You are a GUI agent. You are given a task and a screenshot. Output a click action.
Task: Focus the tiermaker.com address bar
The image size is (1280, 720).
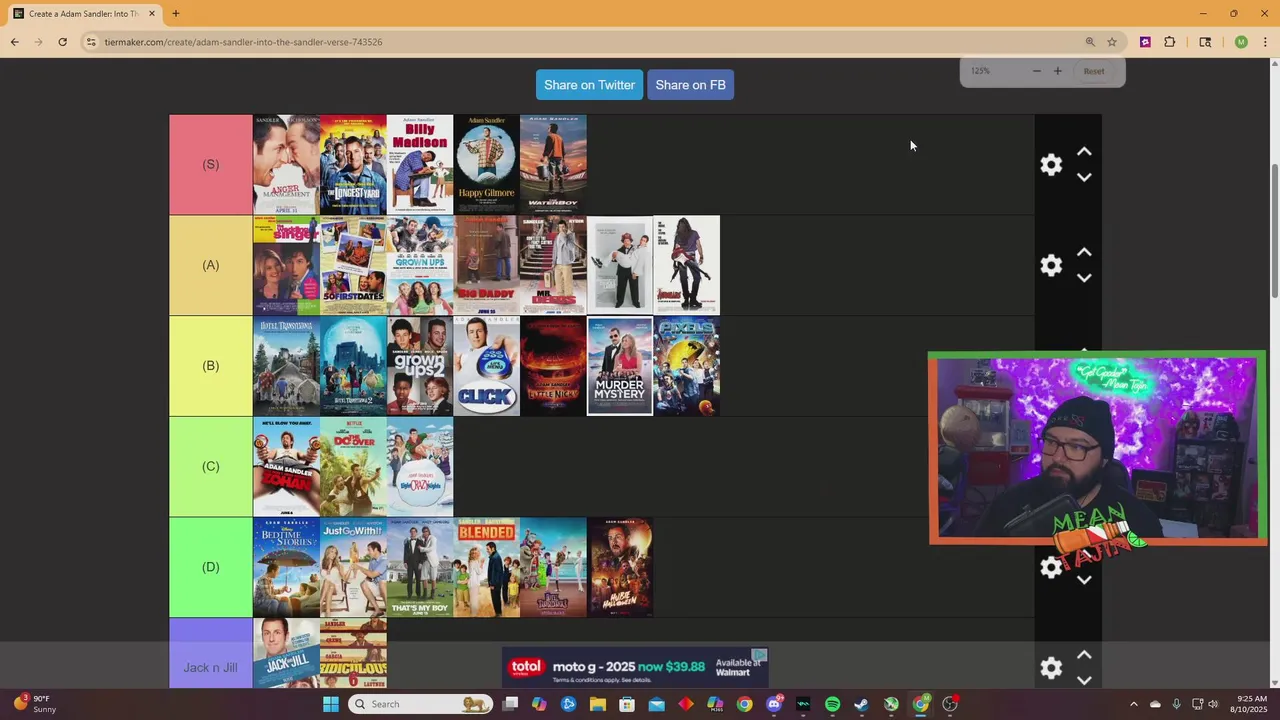(580, 42)
